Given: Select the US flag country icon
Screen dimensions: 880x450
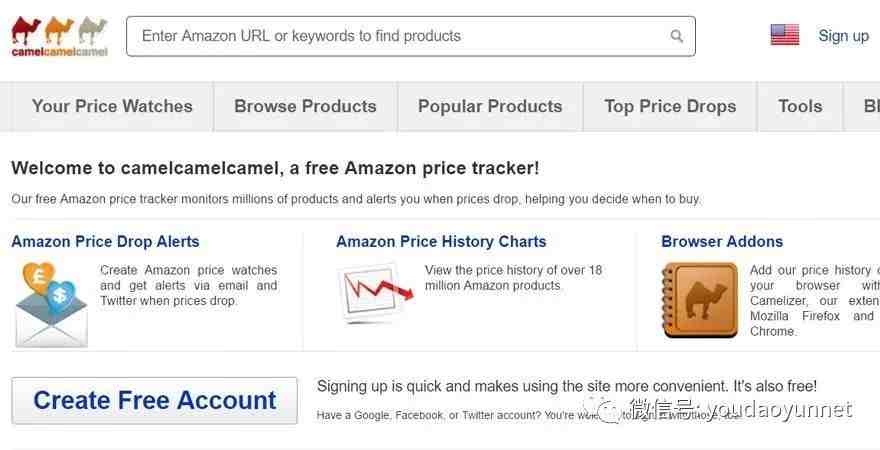Looking at the screenshot, I should [x=785, y=35].
